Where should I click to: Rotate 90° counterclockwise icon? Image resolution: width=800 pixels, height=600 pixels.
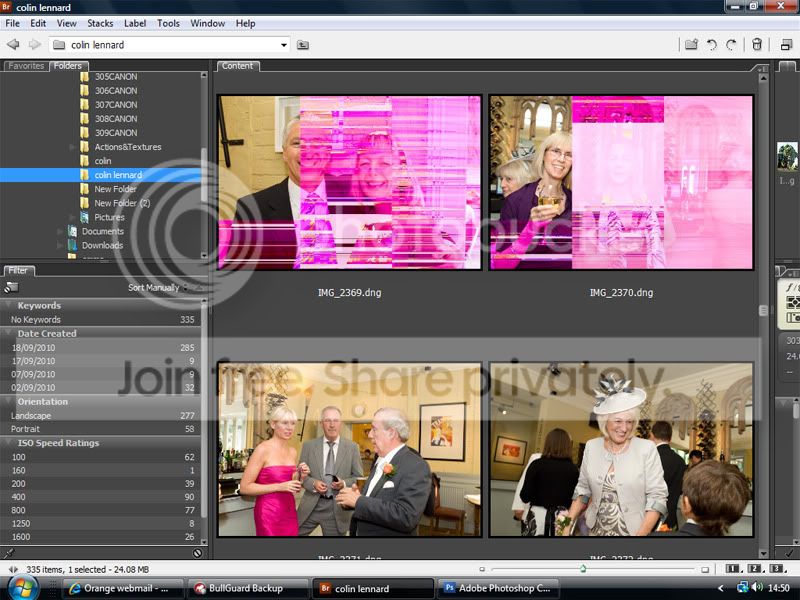[712, 44]
